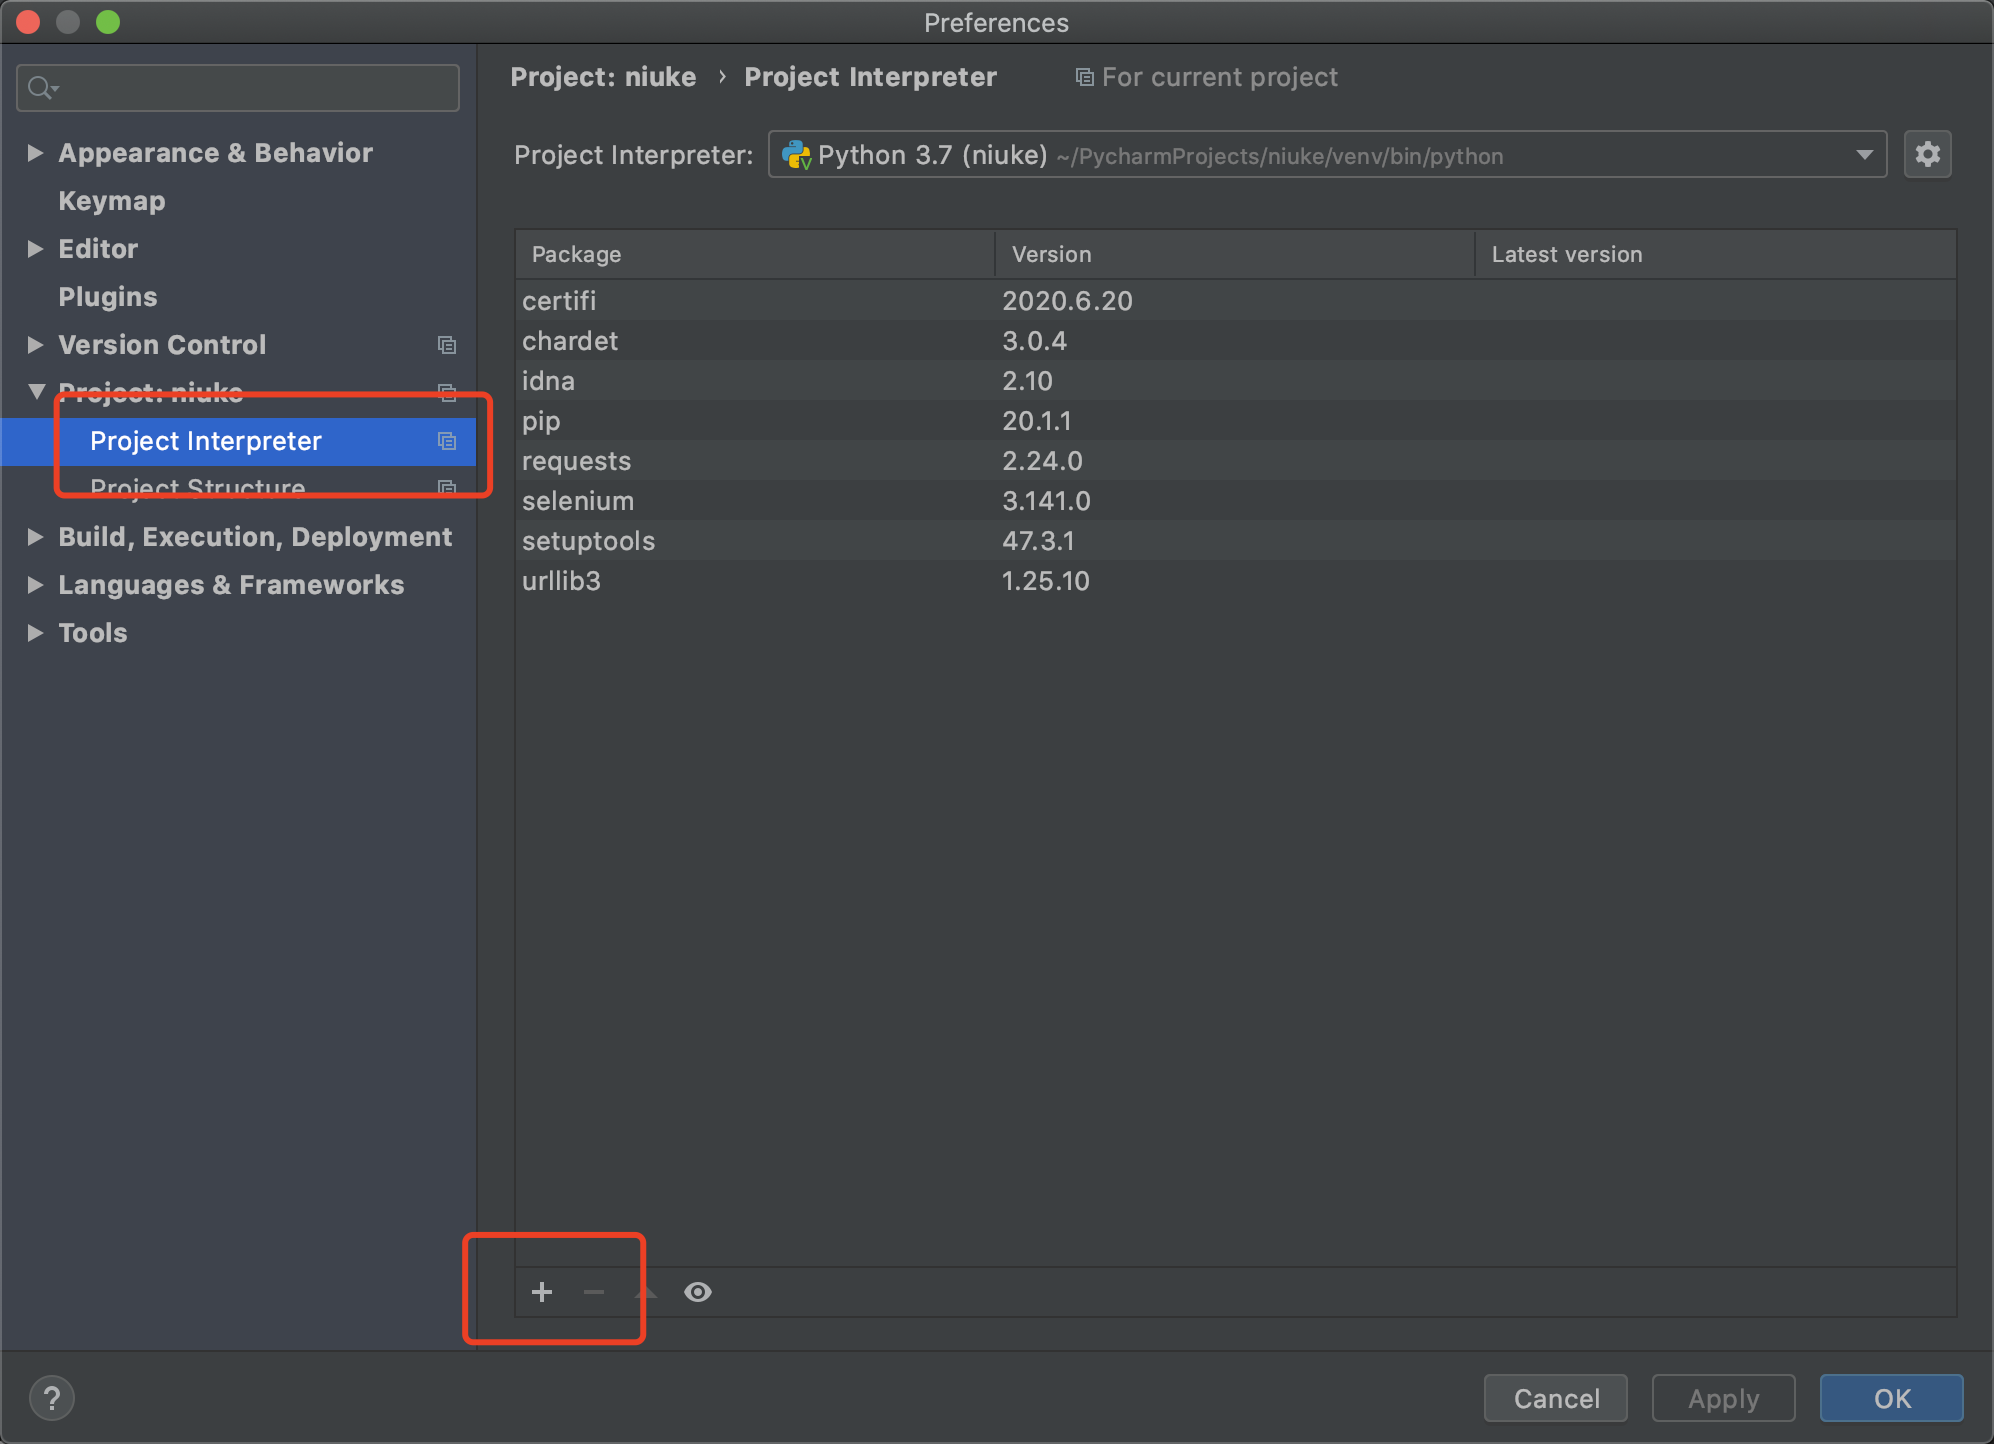Viewport: 1994px width, 1444px height.
Task: Confirm with the OK button
Action: coord(1890,1398)
